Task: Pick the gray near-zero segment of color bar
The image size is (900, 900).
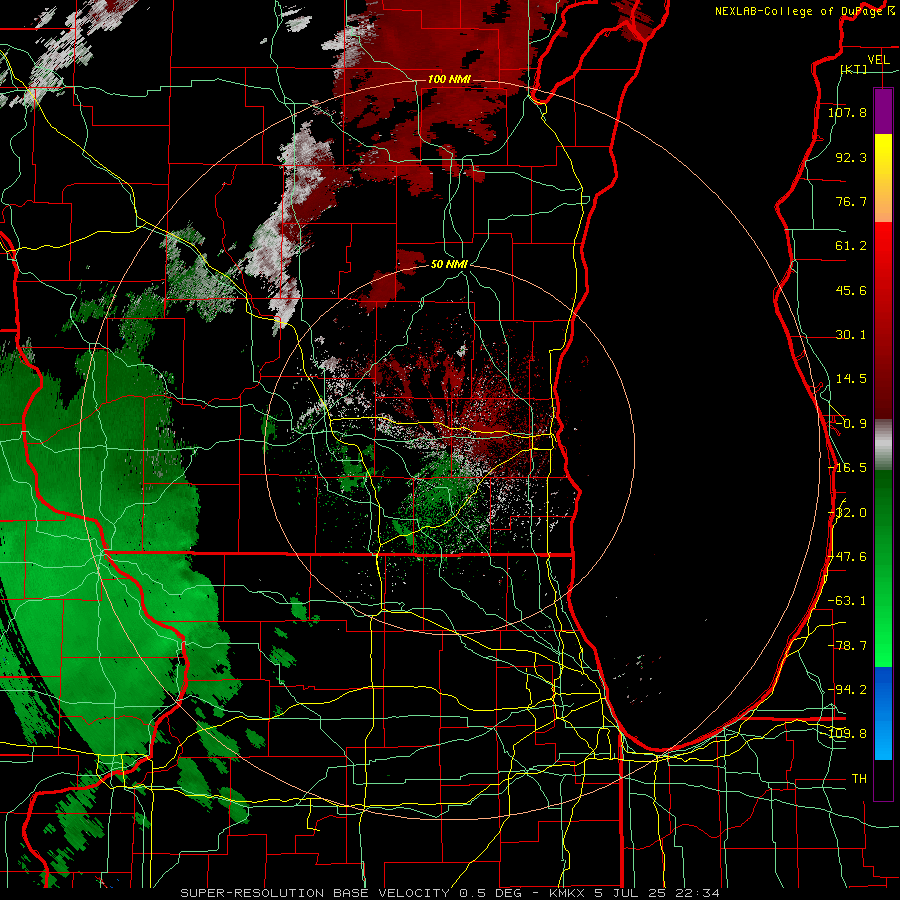Action: [x=883, y=445]
